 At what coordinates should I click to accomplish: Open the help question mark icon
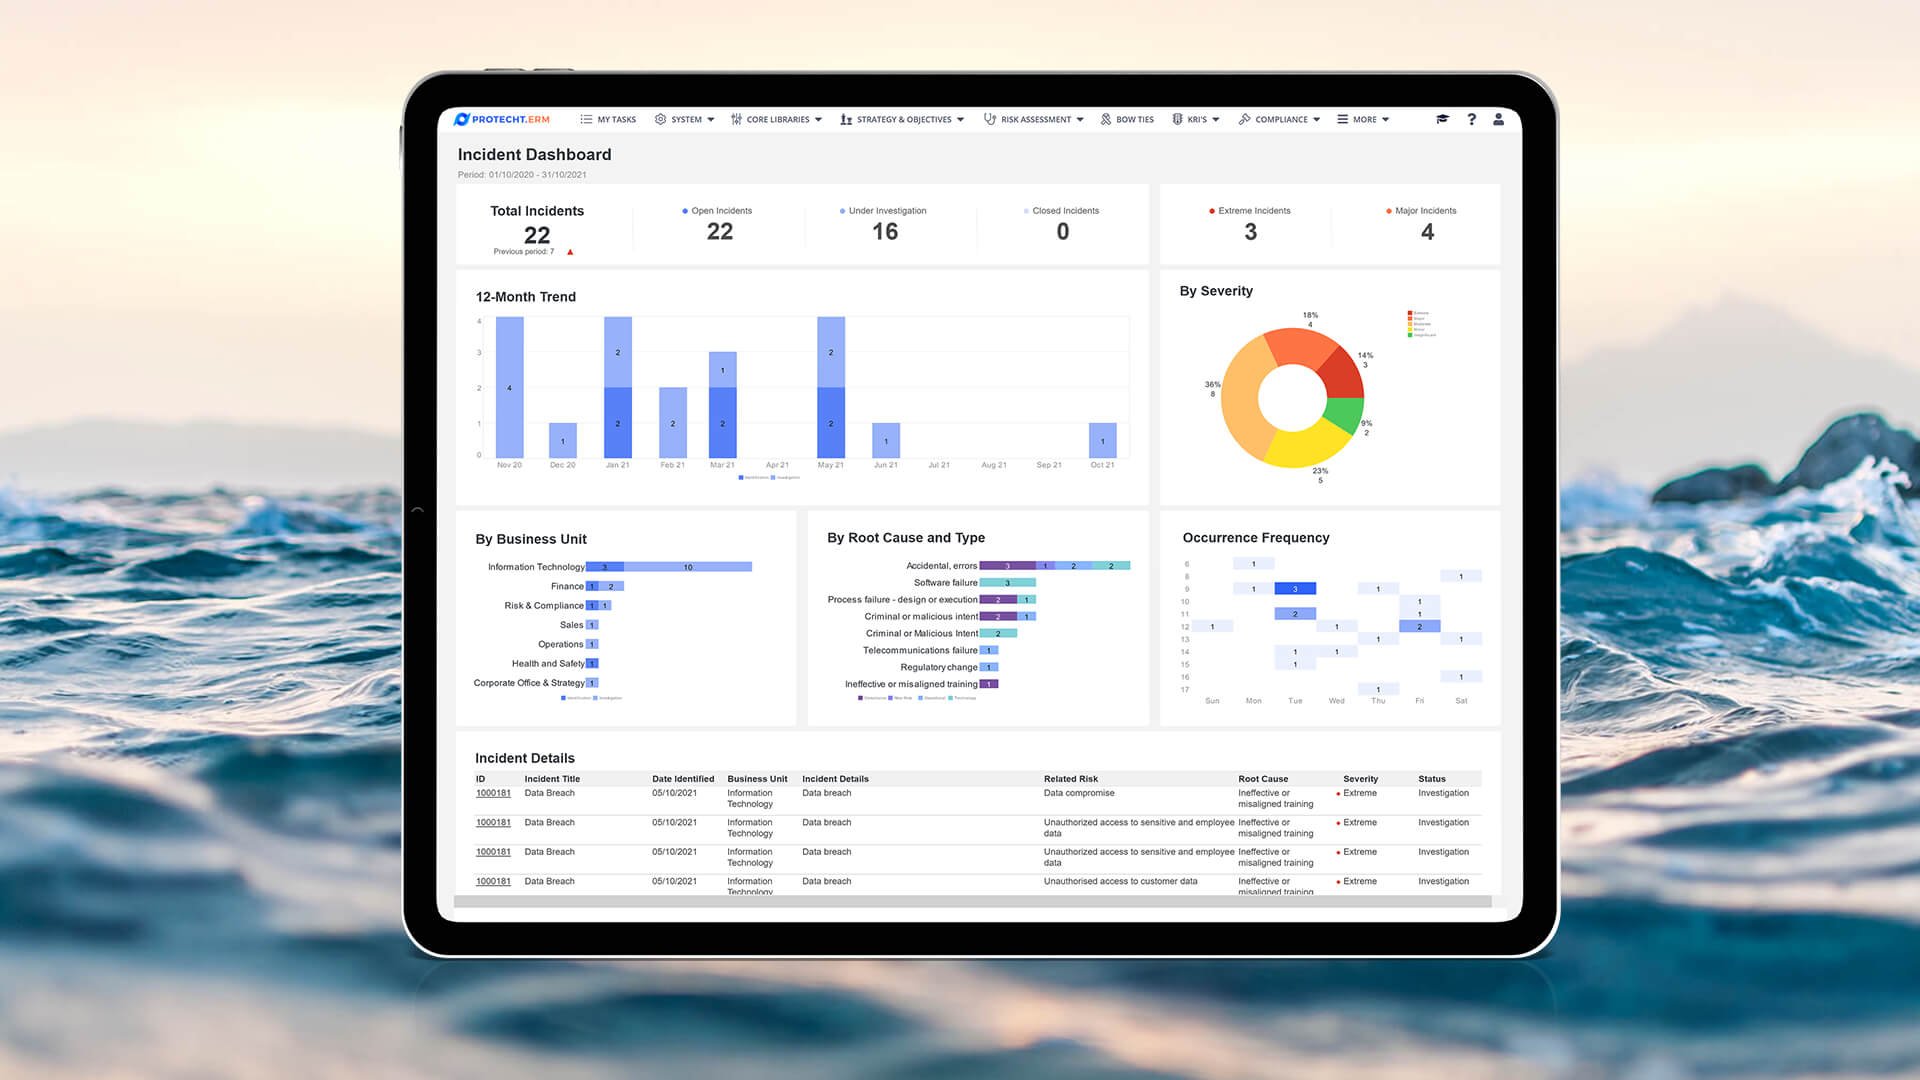click(x=1471, y=119)
